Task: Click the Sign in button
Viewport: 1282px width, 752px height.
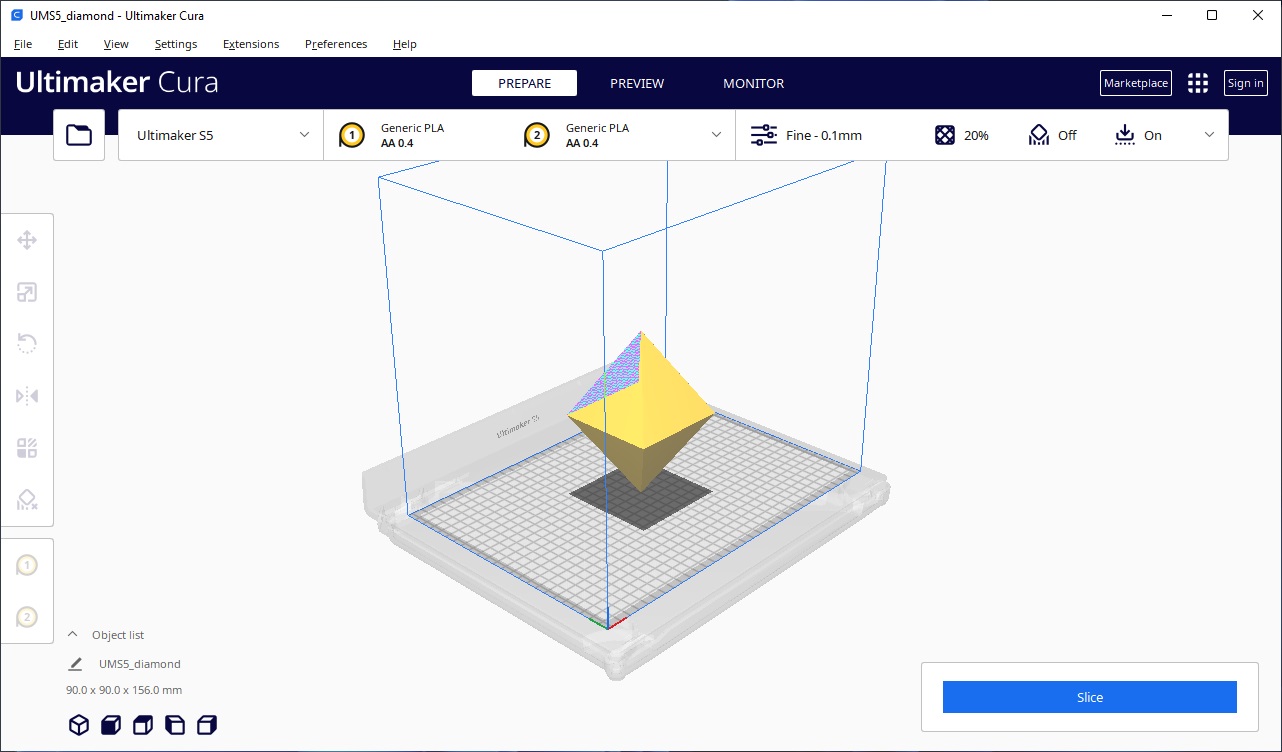Action: coord(1246,83)
